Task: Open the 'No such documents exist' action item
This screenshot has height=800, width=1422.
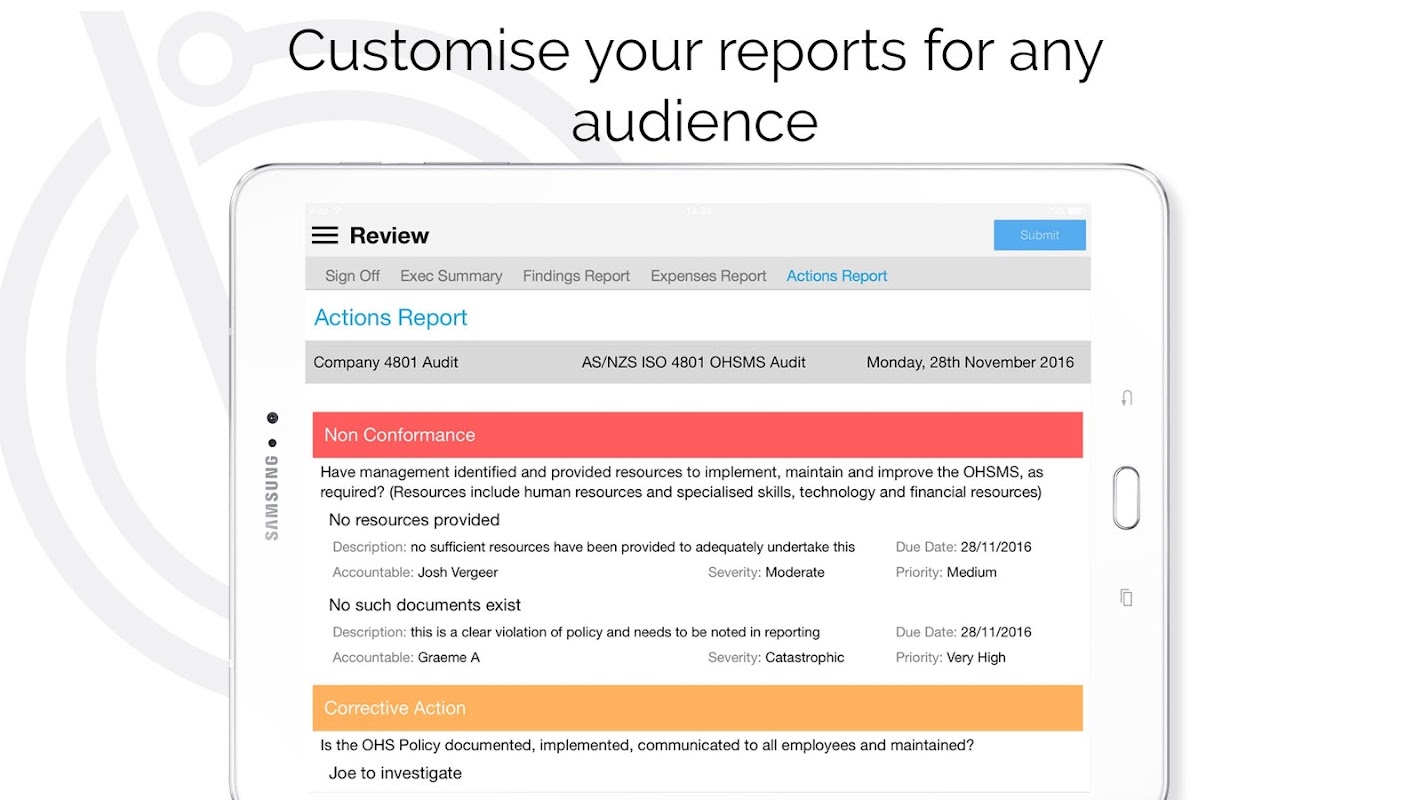Action: [x=425, y=605]
